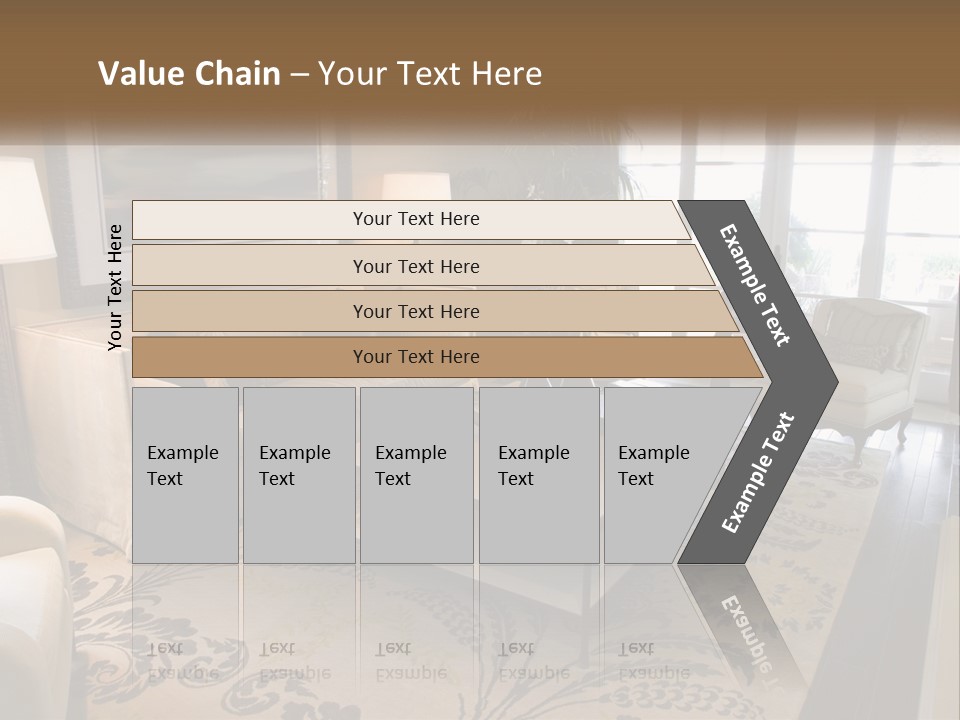
Task: Select the fourth gray "Example Text" box
Action: point(538,474)
